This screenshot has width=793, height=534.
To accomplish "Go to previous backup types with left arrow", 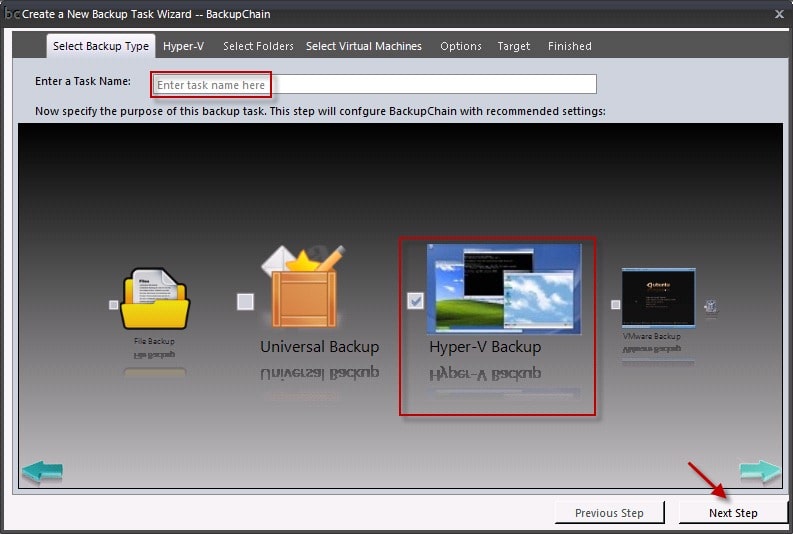I will (42, 472).
